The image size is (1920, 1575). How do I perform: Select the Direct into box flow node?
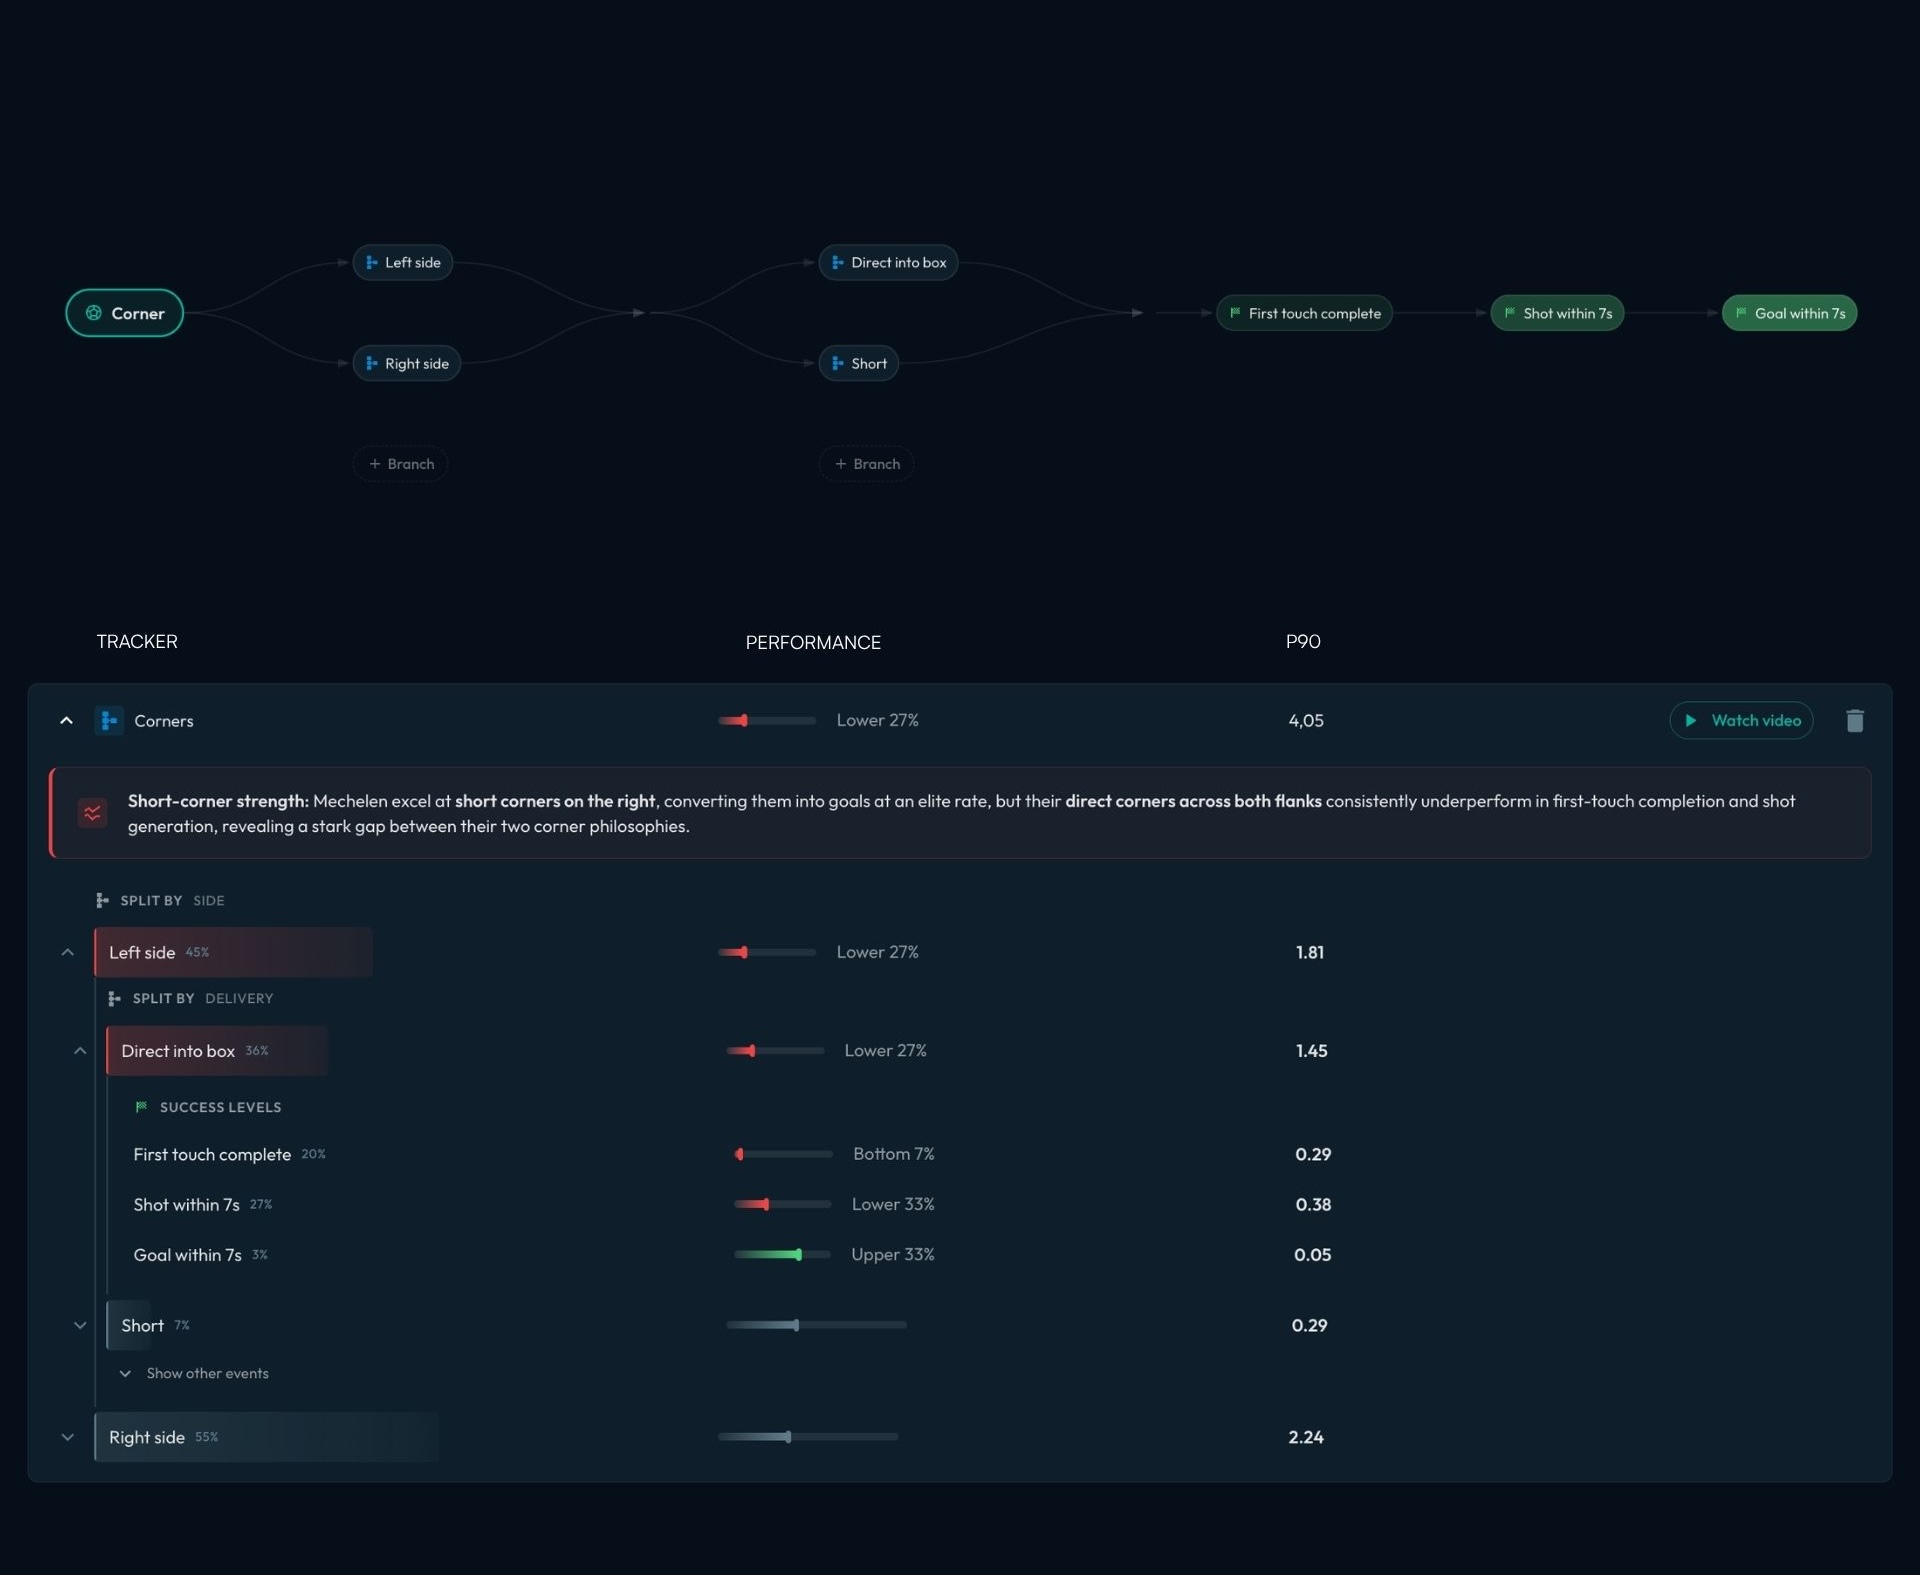888,262
